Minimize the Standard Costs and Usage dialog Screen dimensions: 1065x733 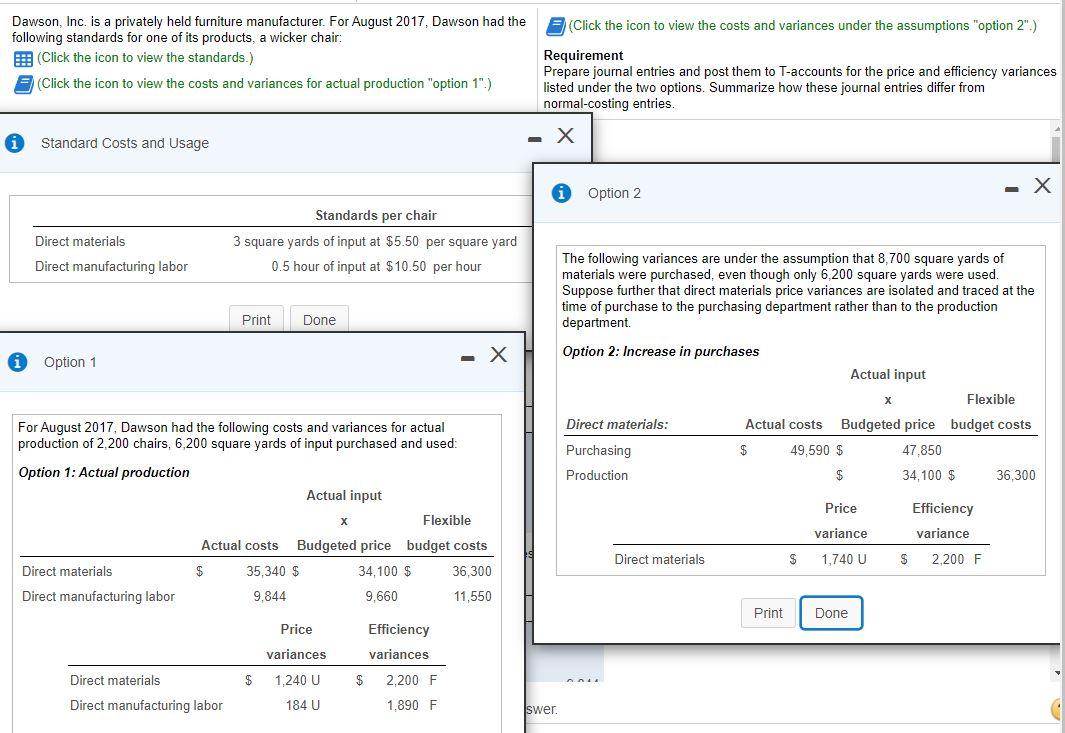click(x=535, y=140)
